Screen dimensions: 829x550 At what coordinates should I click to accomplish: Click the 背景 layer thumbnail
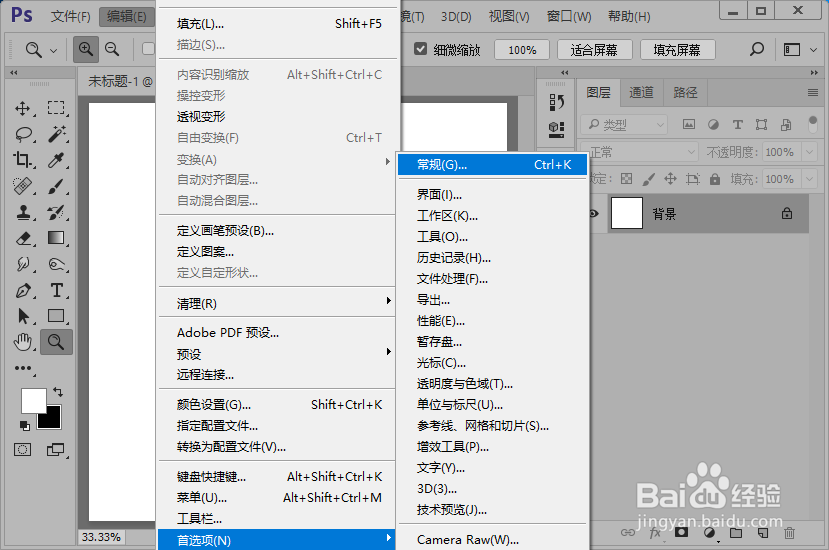pos(627,213)
